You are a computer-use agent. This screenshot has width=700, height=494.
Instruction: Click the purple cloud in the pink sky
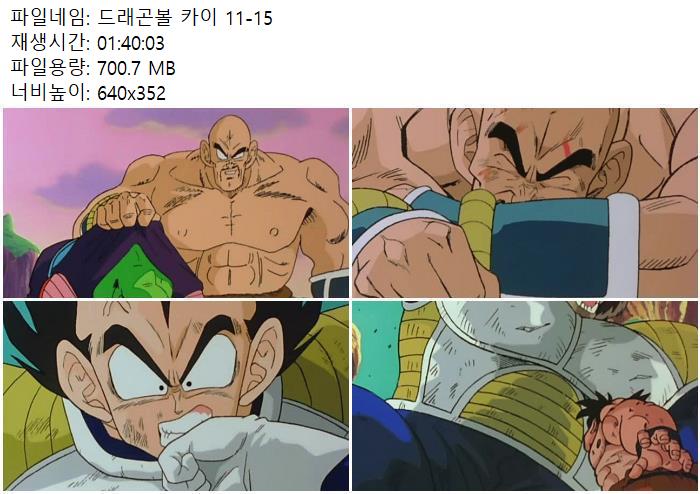tap(80, 186)
